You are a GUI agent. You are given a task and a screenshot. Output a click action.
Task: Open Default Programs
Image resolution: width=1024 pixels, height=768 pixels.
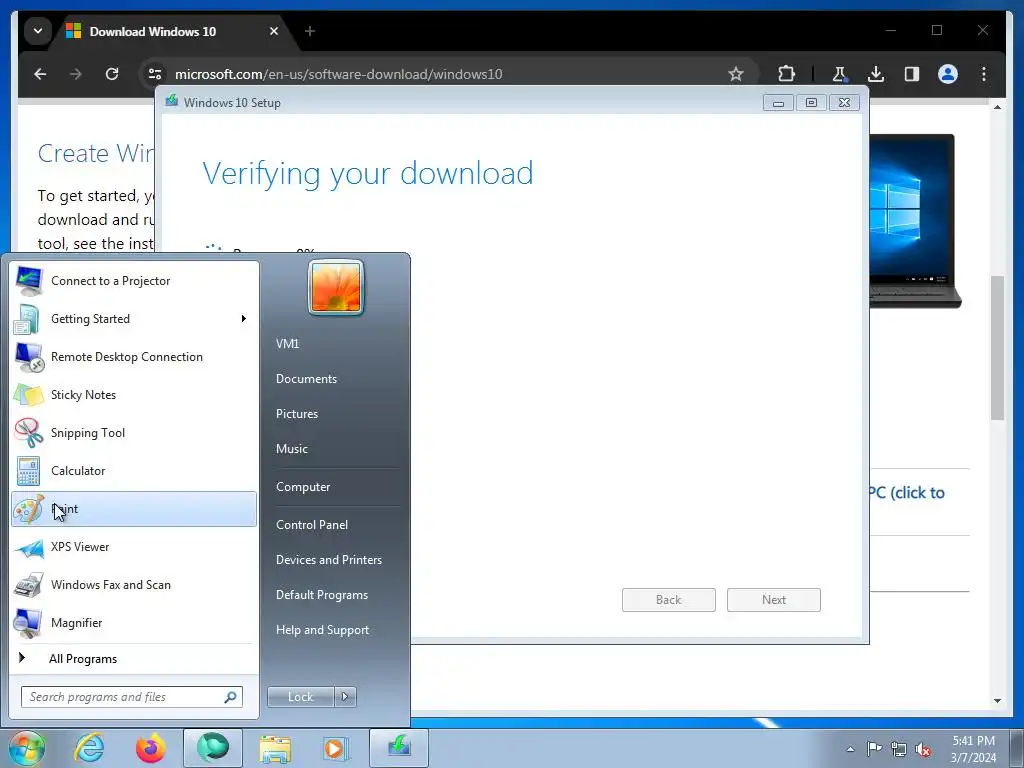click(321, 595)
